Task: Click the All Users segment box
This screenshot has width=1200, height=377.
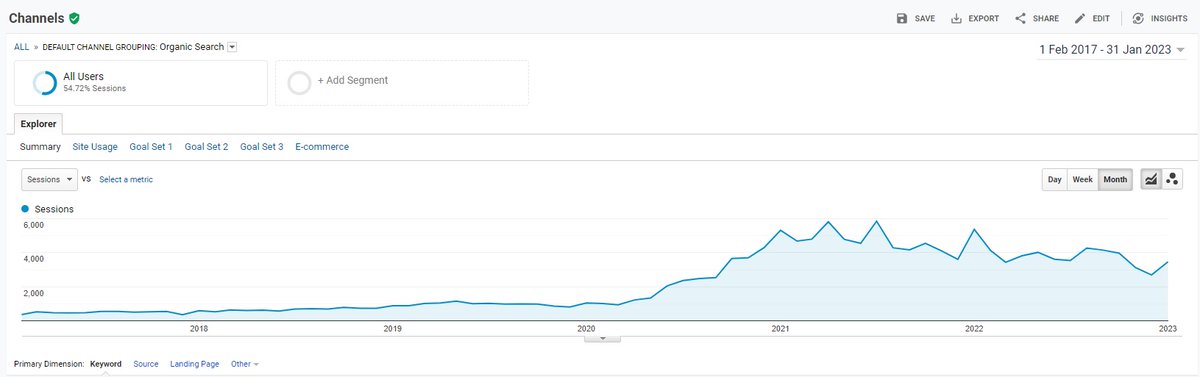Action: [x=141, y=83]
